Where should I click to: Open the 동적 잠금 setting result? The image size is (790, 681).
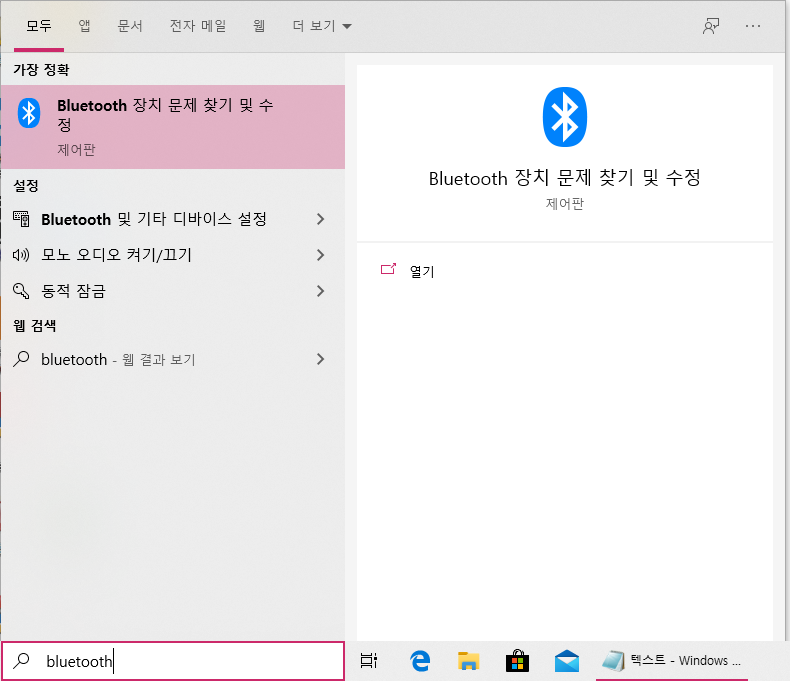coord(173,291)
